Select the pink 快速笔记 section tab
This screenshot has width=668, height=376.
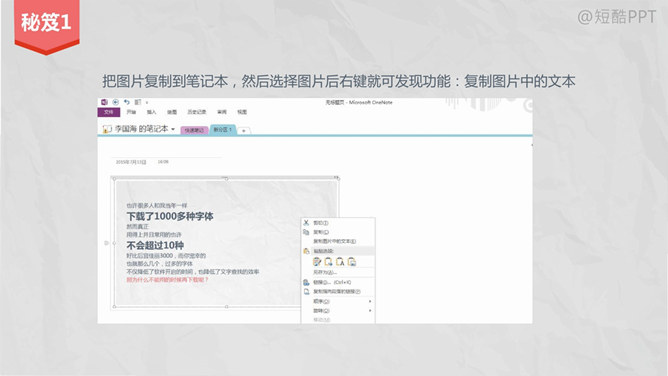click(x=194, y=130)
